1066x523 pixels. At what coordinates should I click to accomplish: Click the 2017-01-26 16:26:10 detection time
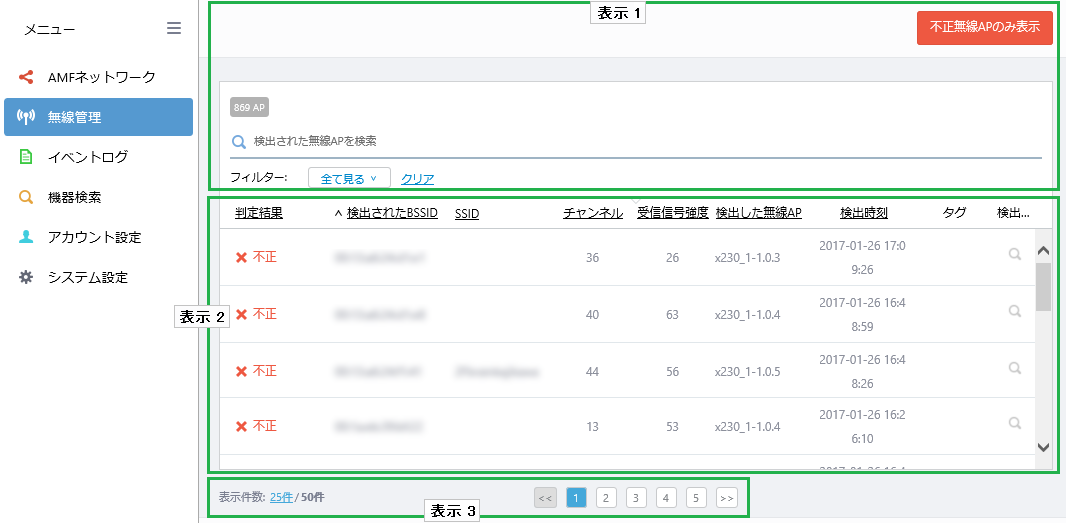point(863,426)
